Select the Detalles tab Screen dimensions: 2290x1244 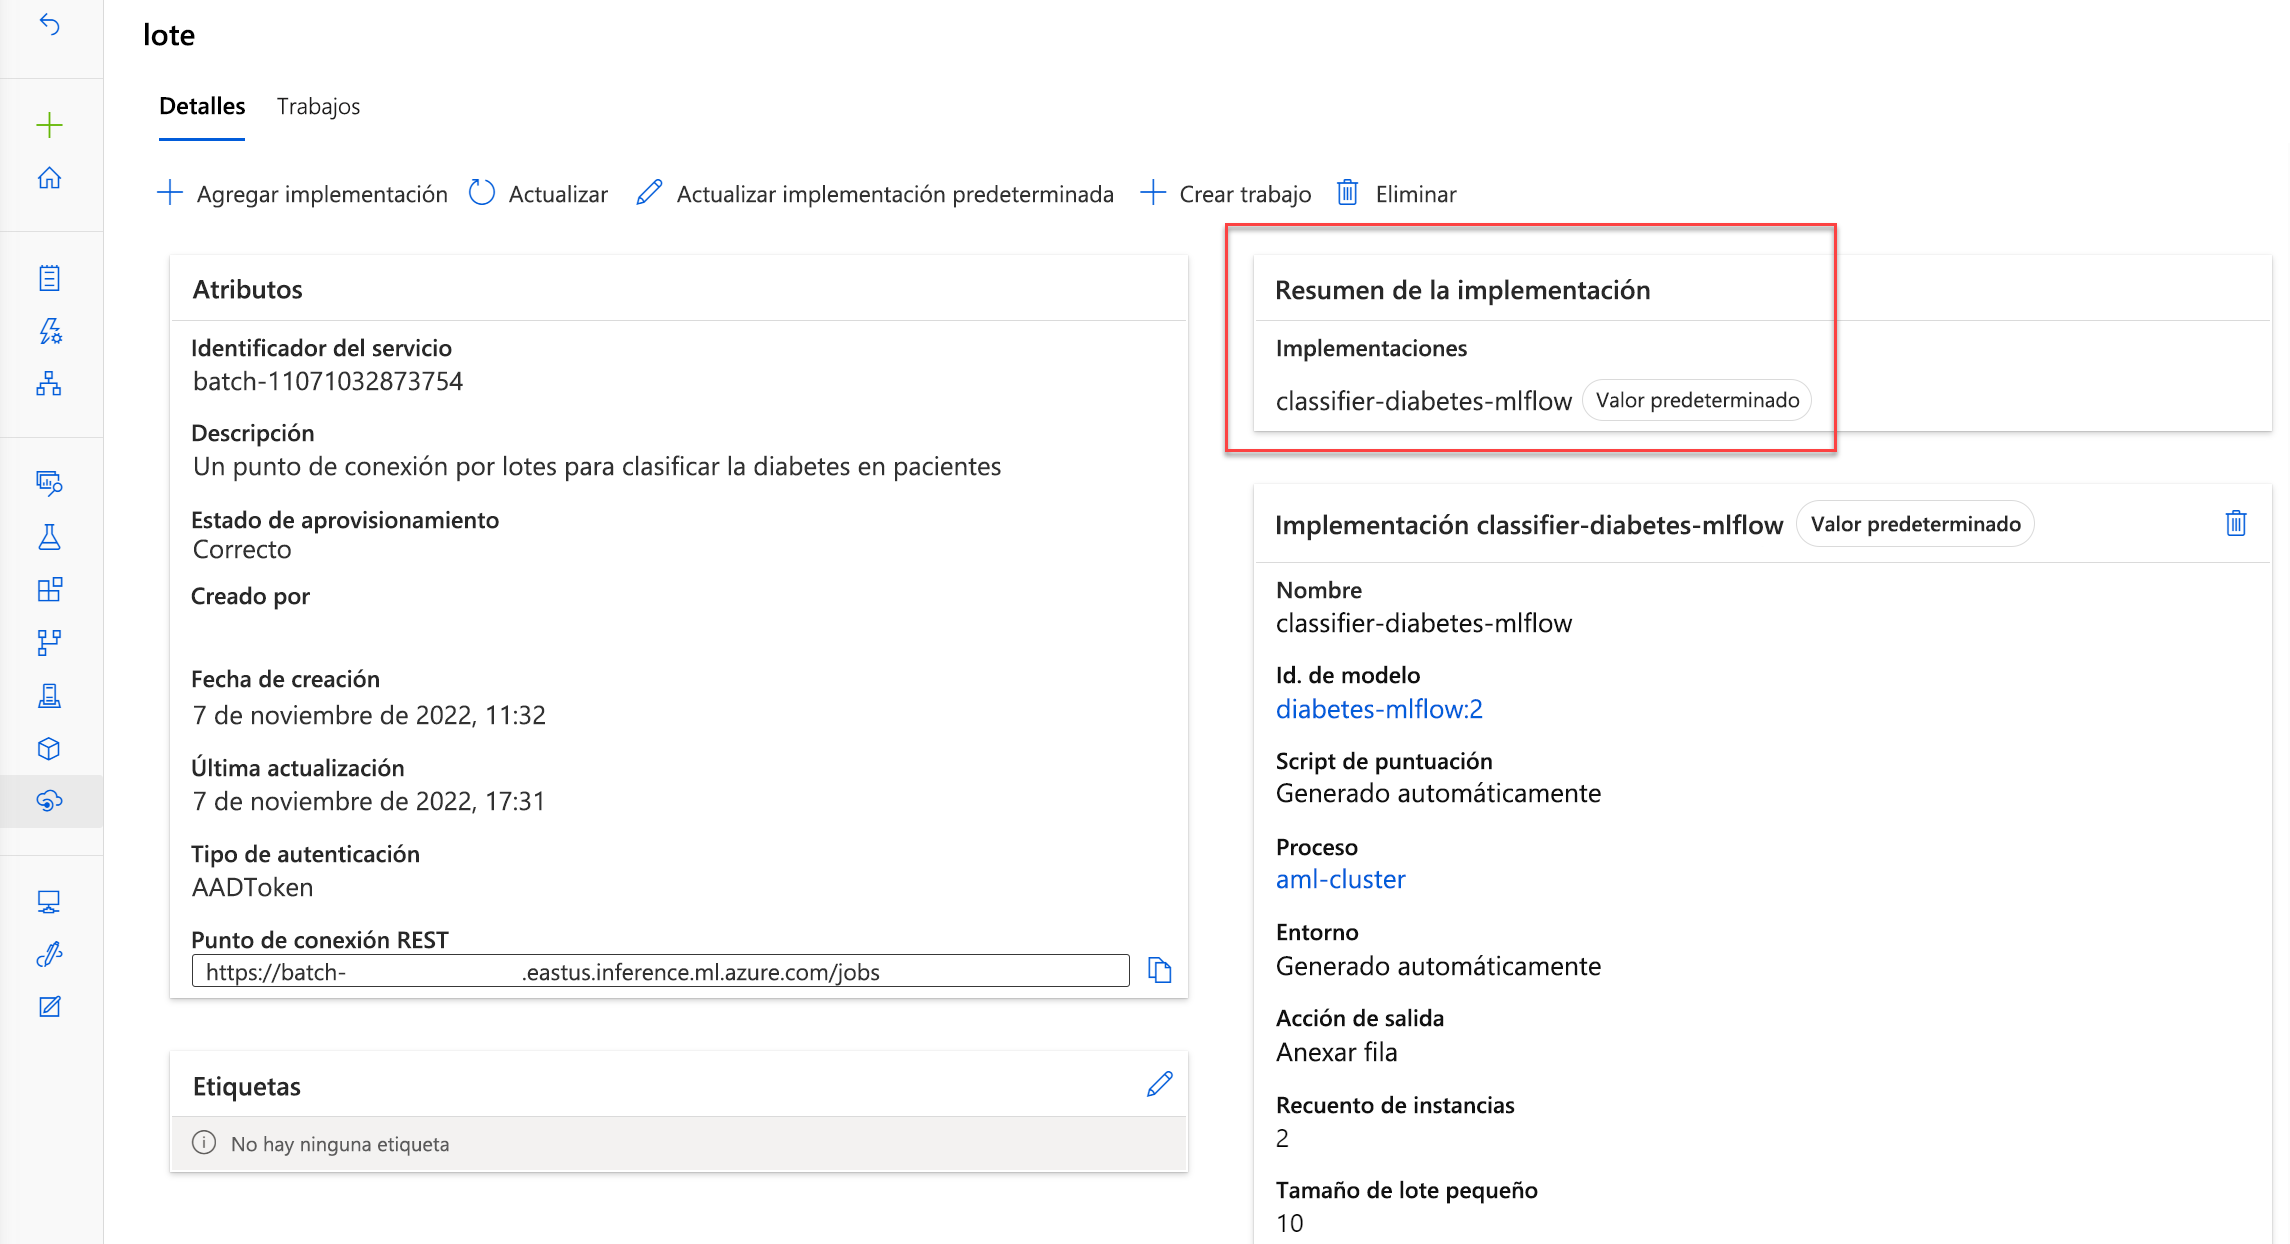tap(201, 106)
